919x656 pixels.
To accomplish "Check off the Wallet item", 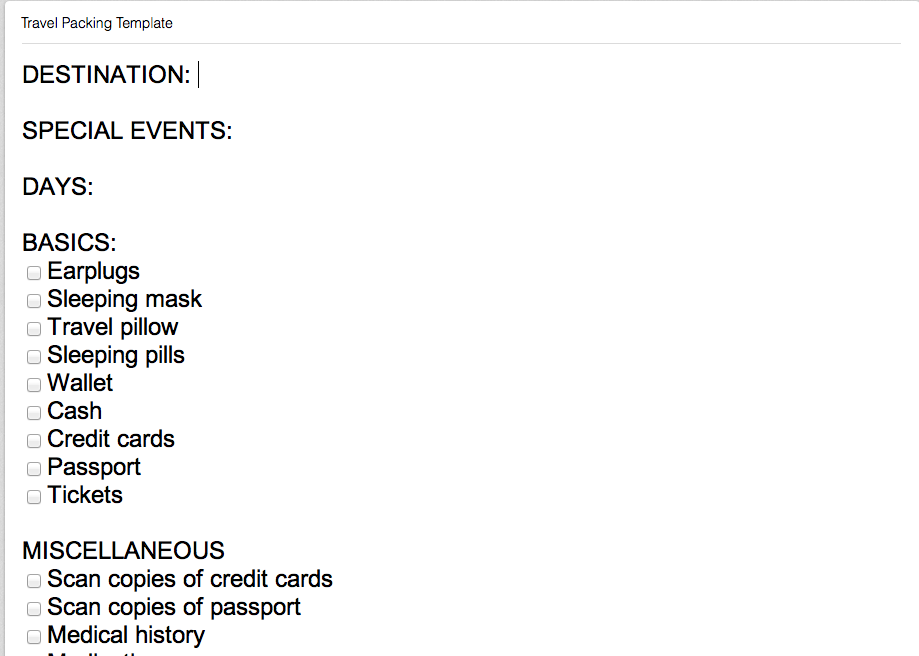I will coord(34,384).
